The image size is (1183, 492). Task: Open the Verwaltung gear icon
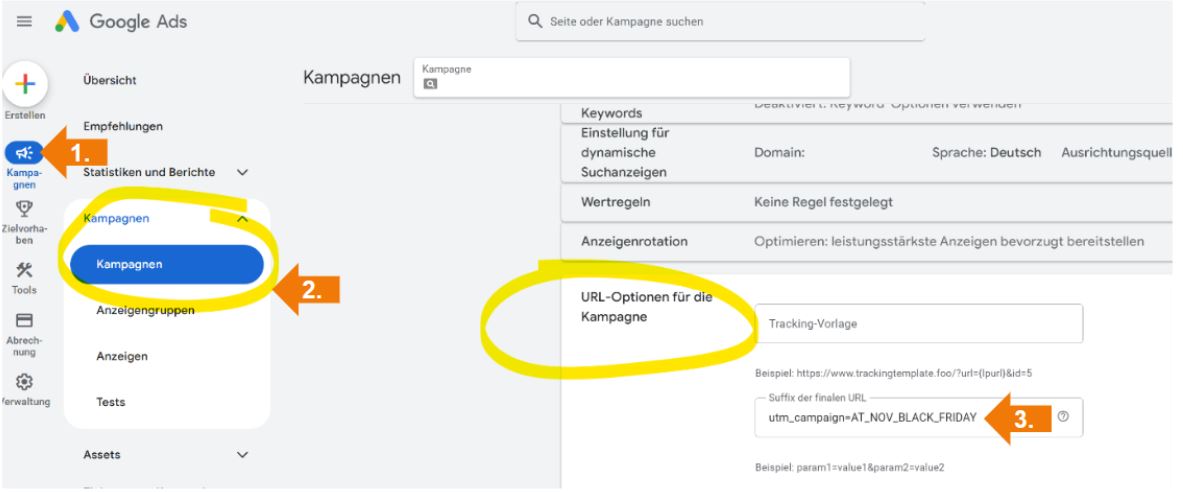(24, 382)
